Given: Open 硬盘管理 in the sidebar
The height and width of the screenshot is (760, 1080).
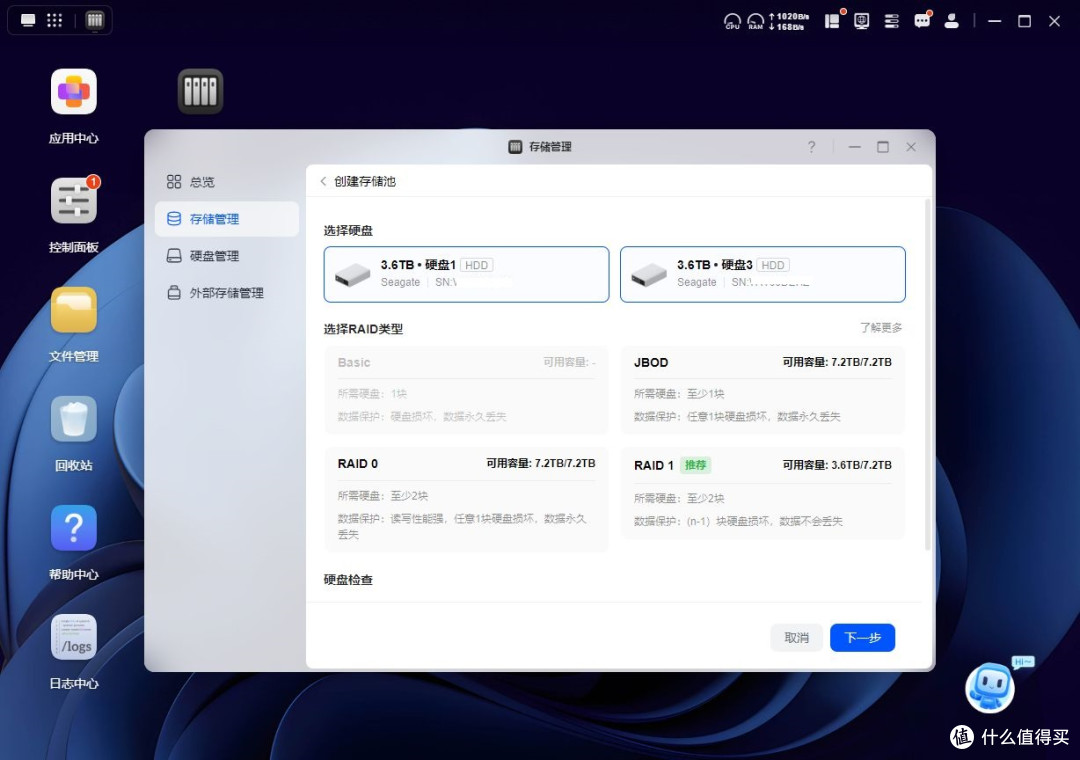Looking at the screenshot, I should 227,256.
